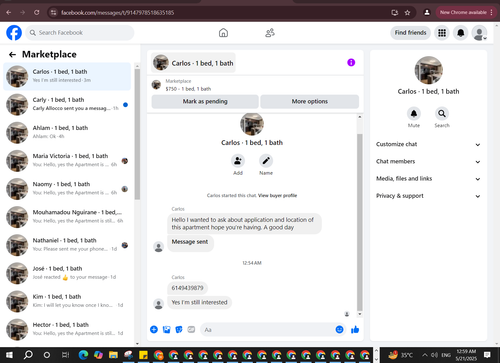
Task: Open the Facebook menu grid icon
Action: click(442, 33)
